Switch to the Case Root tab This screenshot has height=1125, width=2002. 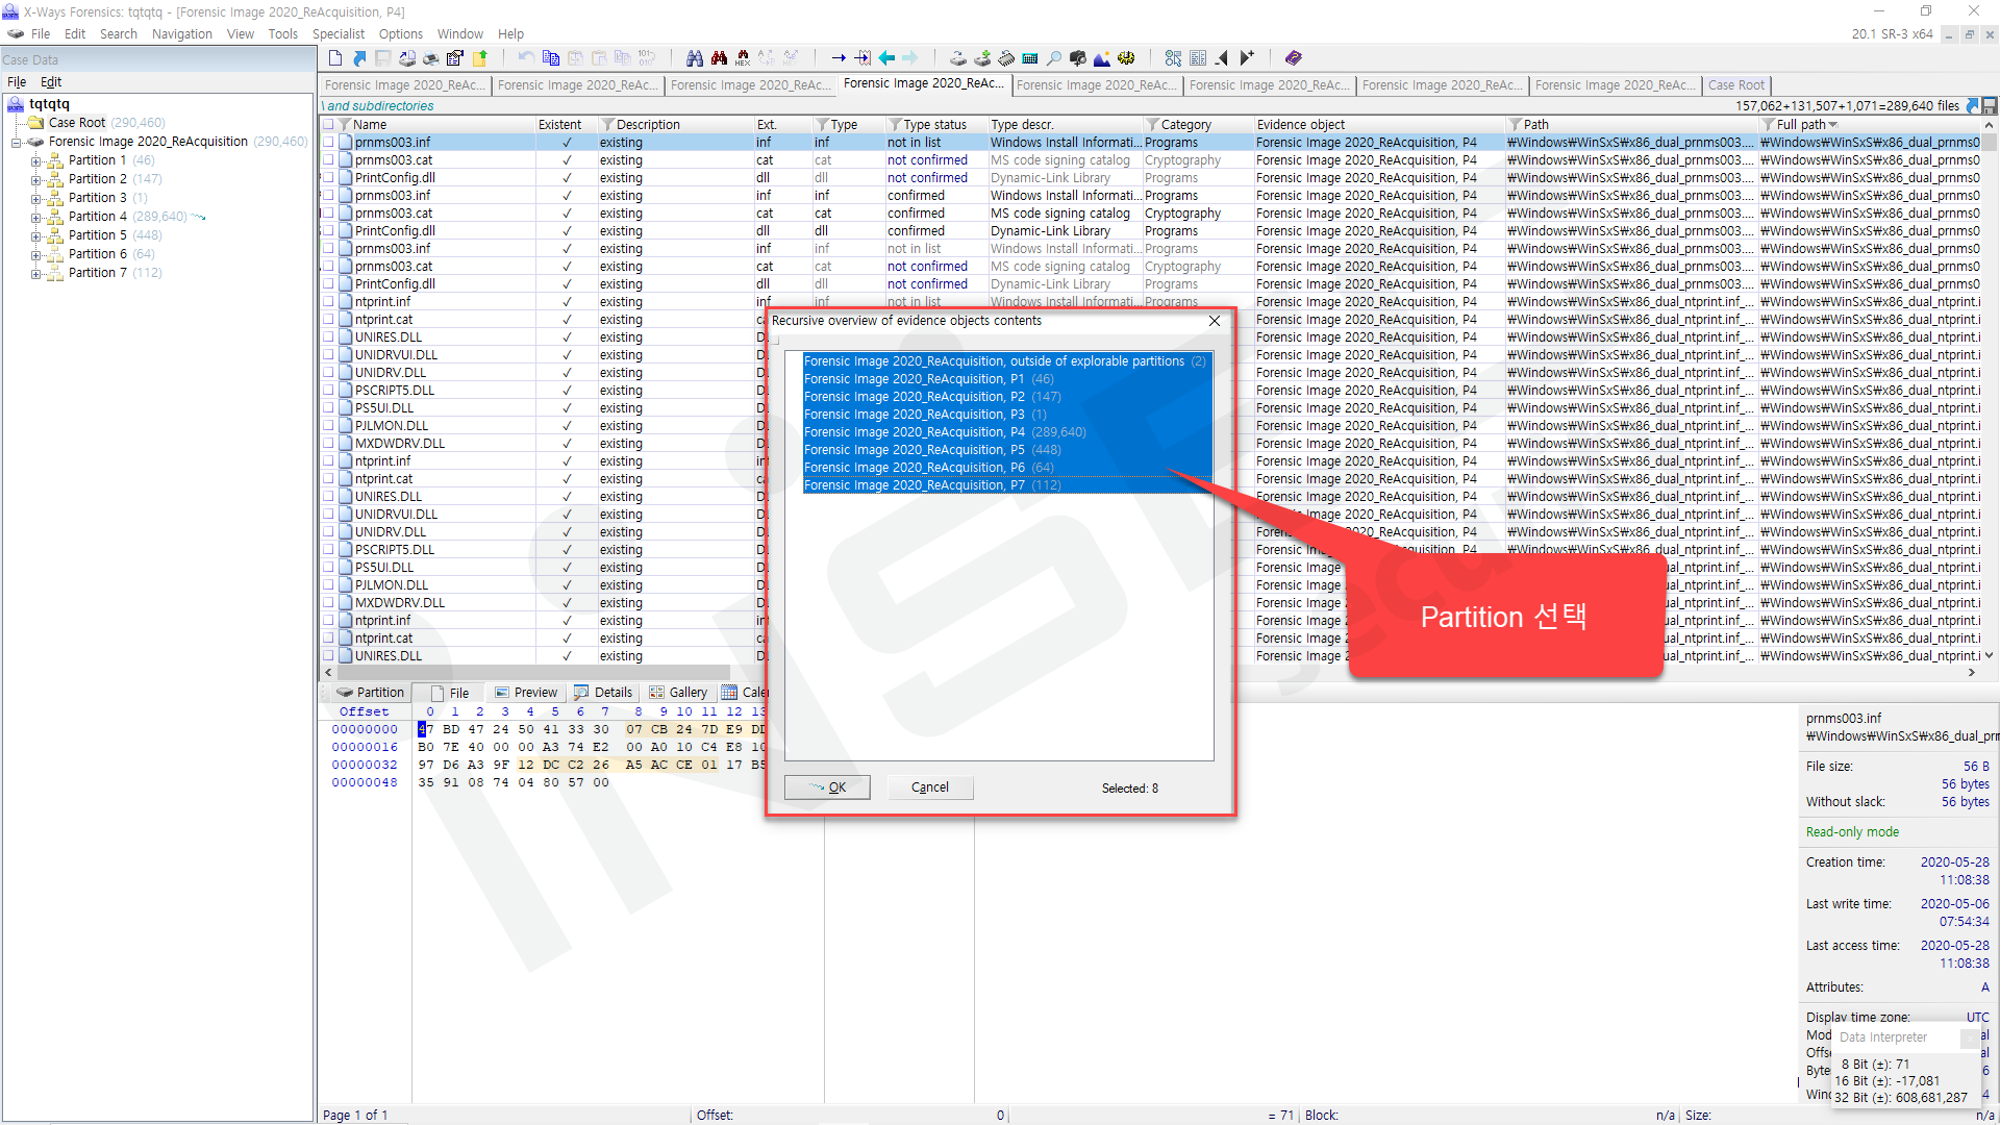click(x=1736, y=85)
